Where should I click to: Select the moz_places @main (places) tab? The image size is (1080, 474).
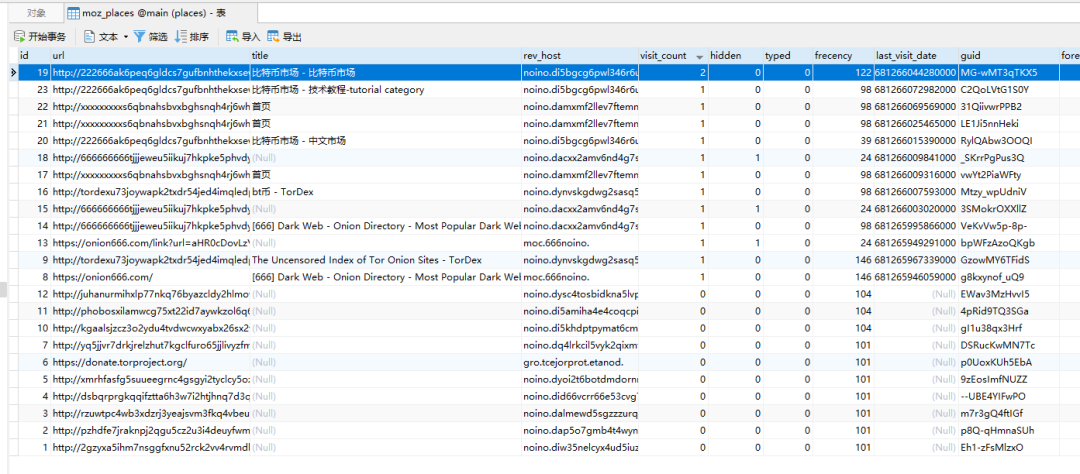[160, 13]
